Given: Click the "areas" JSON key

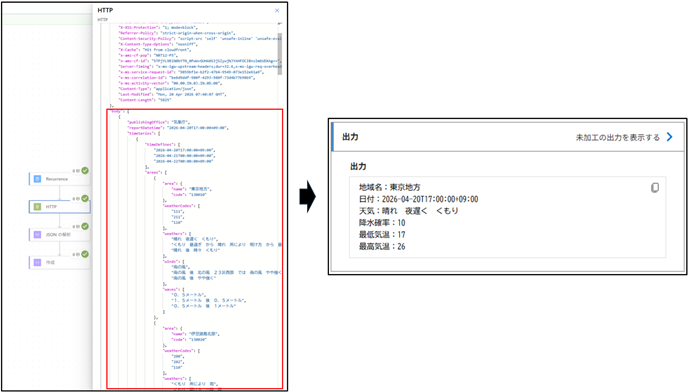Looking at the screenshot, I should click(x=153, y=173).
